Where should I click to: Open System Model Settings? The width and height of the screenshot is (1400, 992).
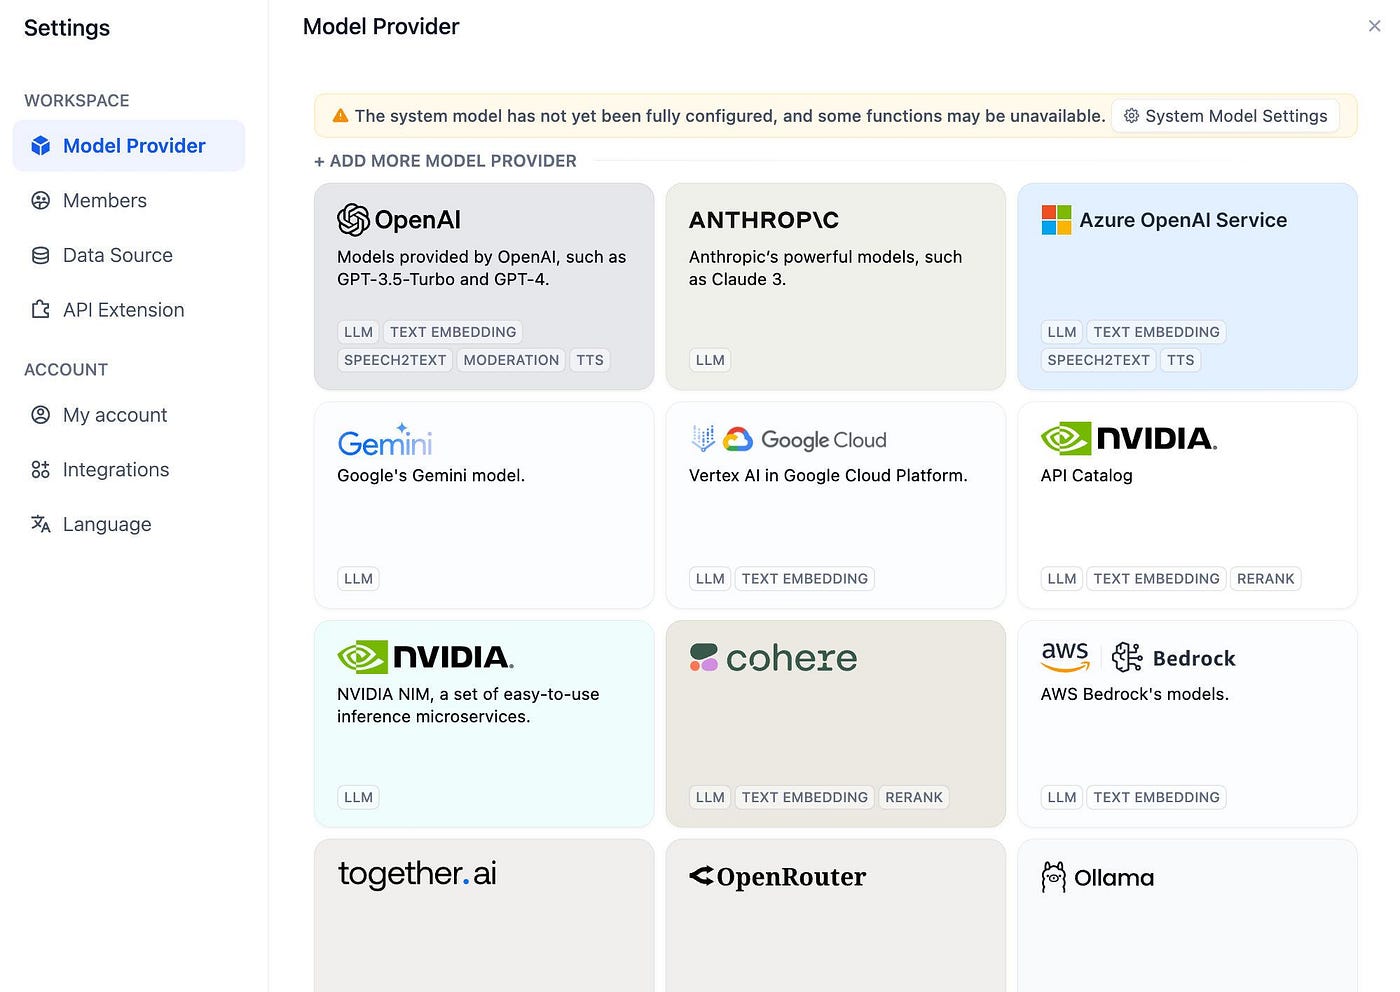pyautogui.click(x=1236, y=116)
